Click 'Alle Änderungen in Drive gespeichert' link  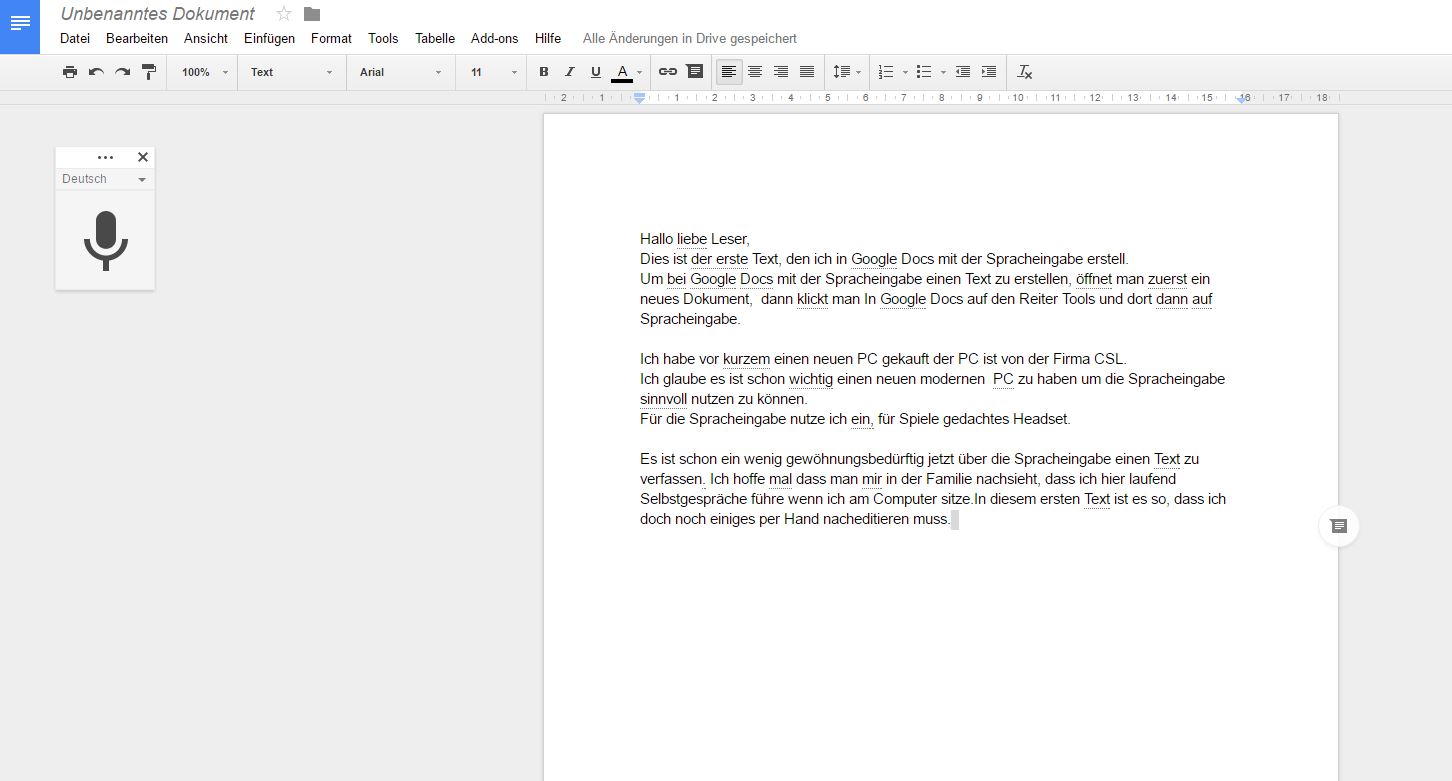pyautogui.click(x=690, y=38)
